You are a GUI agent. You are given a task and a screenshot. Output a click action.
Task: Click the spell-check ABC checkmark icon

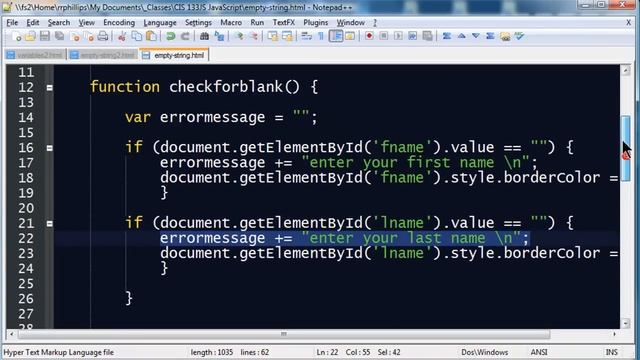click(x=519, y=36)
